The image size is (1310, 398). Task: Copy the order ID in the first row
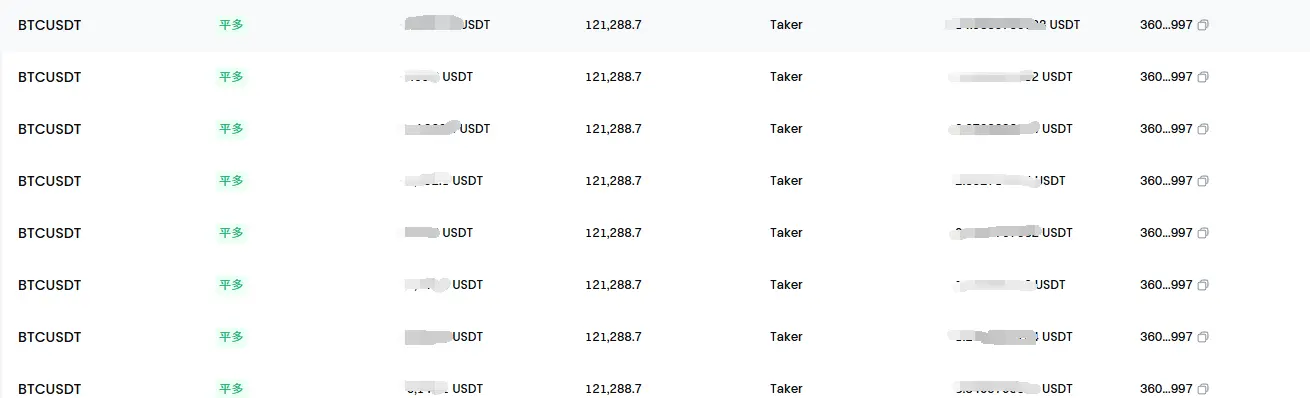(x=1203, y=25)
